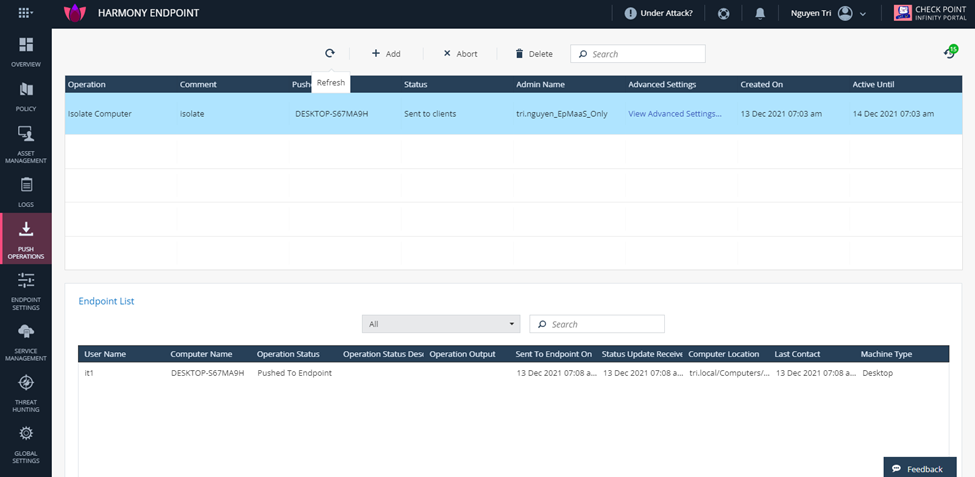Open Asset Management
Image resolution: width=975 pixels, height=477 pixels.
tap(25, 144)
